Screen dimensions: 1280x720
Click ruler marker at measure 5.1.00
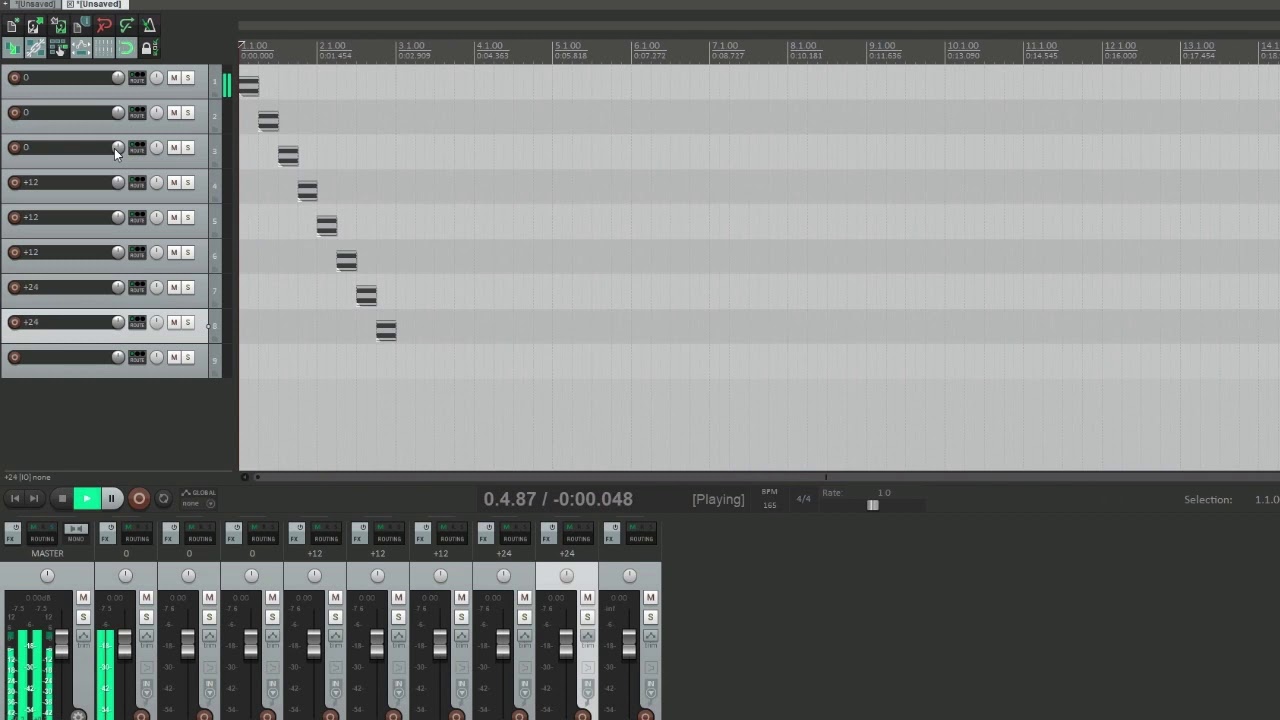568,46
